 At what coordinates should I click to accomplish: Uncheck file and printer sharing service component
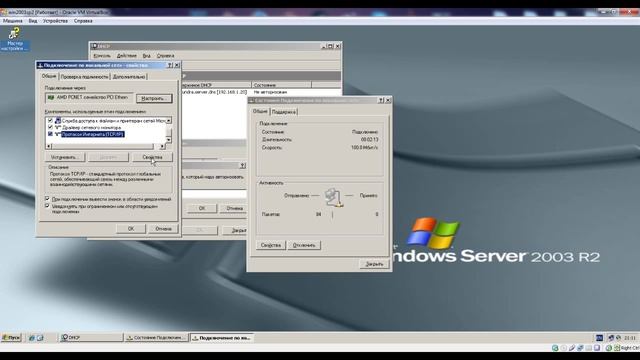[x=50, y=120]
